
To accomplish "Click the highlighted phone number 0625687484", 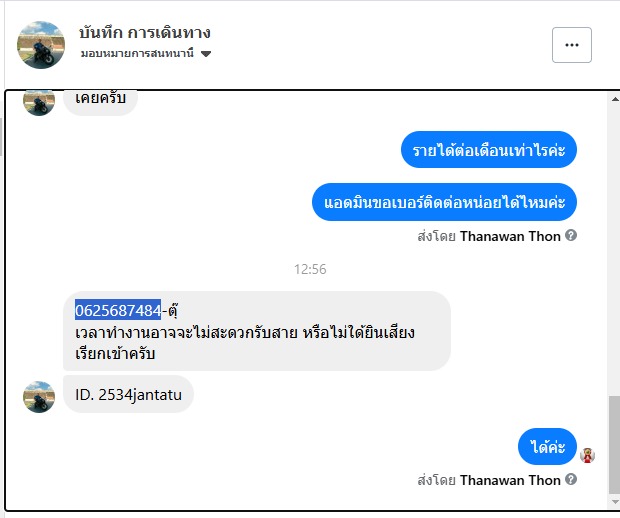I will tap(118, 310).
